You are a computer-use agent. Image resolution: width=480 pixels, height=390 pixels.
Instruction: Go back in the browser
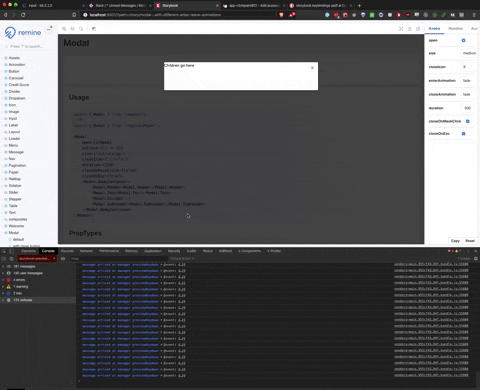(x=5, y=15)
